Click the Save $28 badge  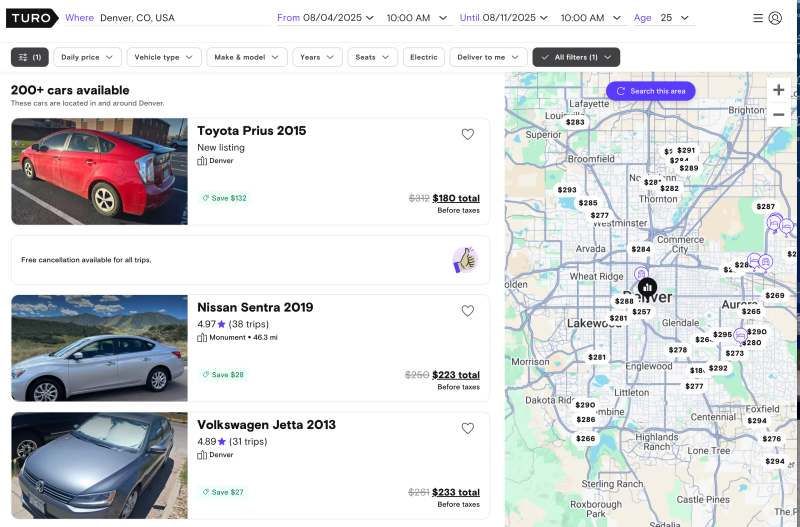pos(223,374)
